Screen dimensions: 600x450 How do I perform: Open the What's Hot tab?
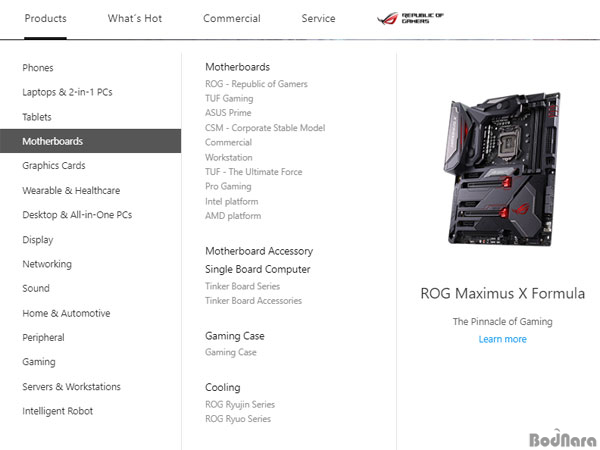[135, 18]
